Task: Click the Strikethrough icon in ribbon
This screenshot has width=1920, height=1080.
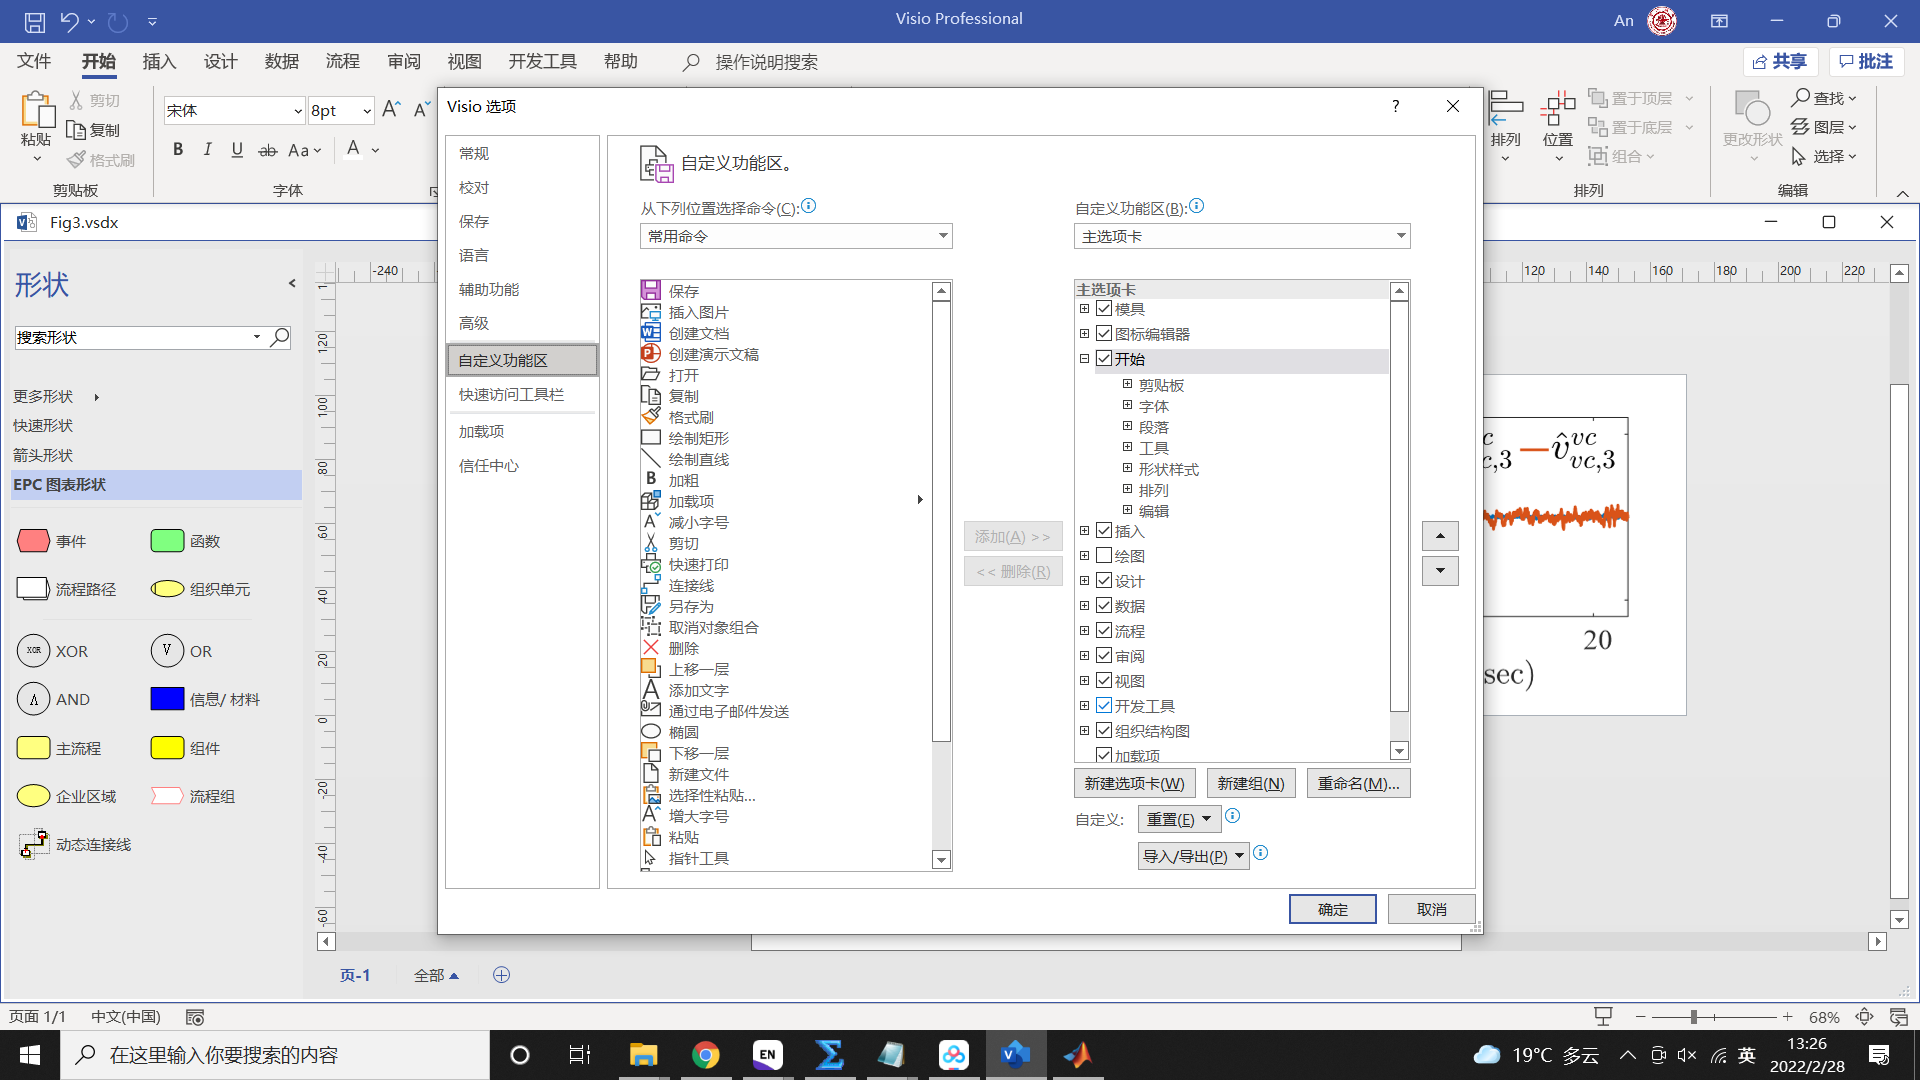Action: coord(267,150)
